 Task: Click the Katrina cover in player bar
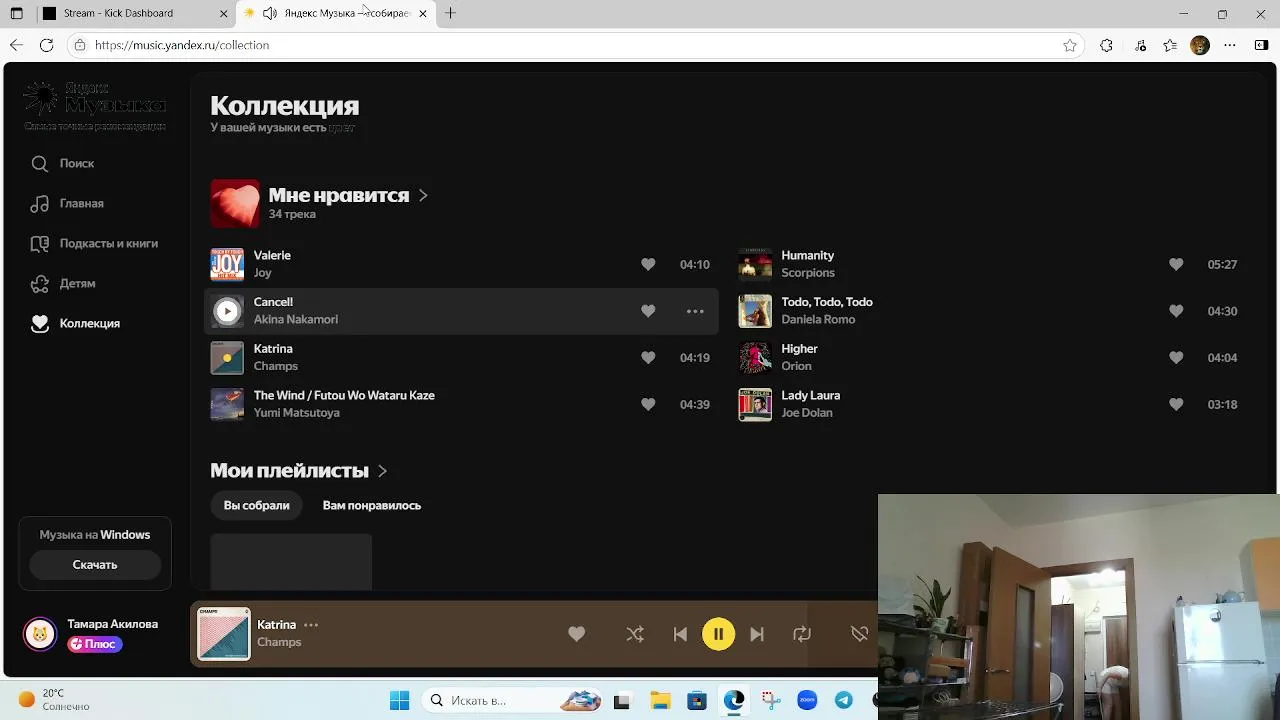[224, 634]
